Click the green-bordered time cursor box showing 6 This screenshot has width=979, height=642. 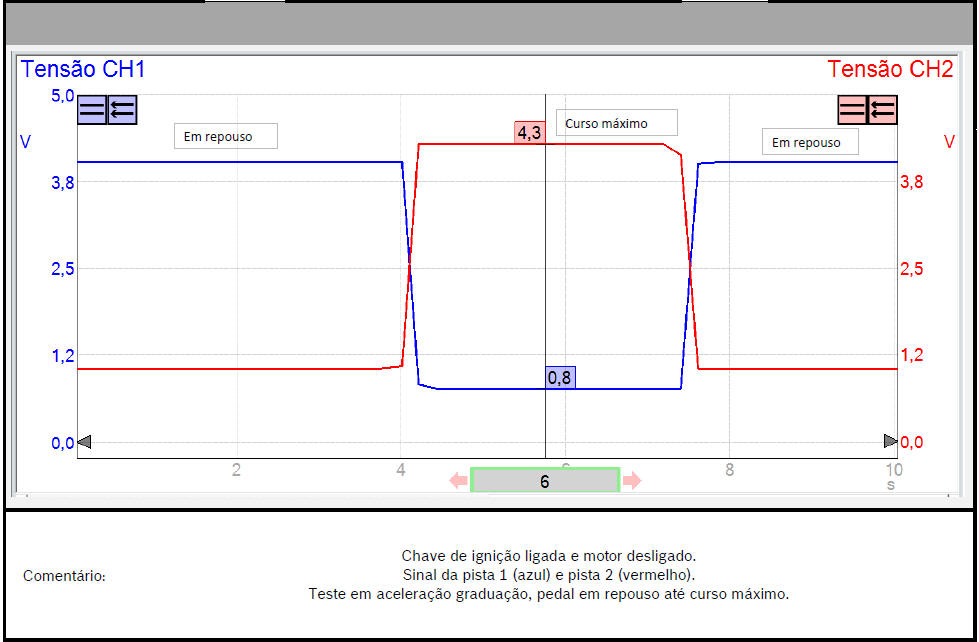(545, 481)
